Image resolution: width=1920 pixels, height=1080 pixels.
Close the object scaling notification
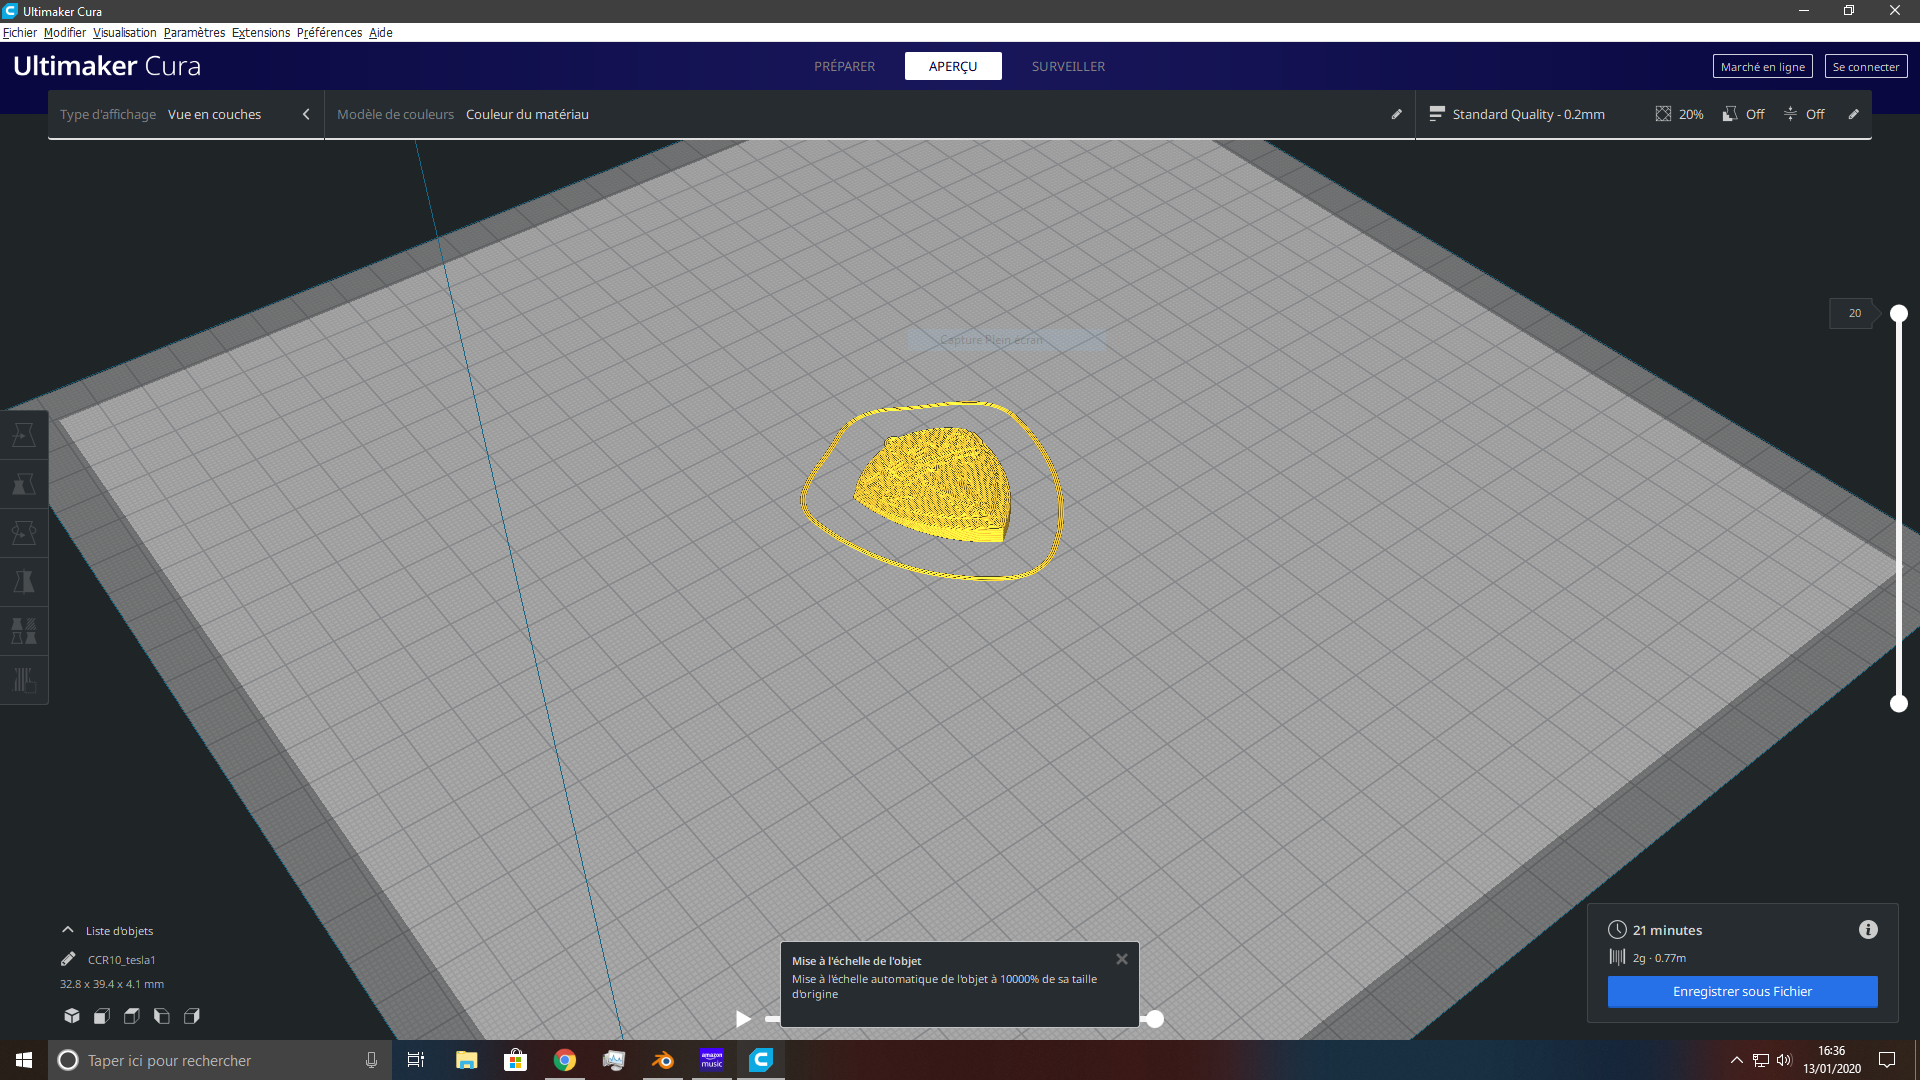[1122, 959]
